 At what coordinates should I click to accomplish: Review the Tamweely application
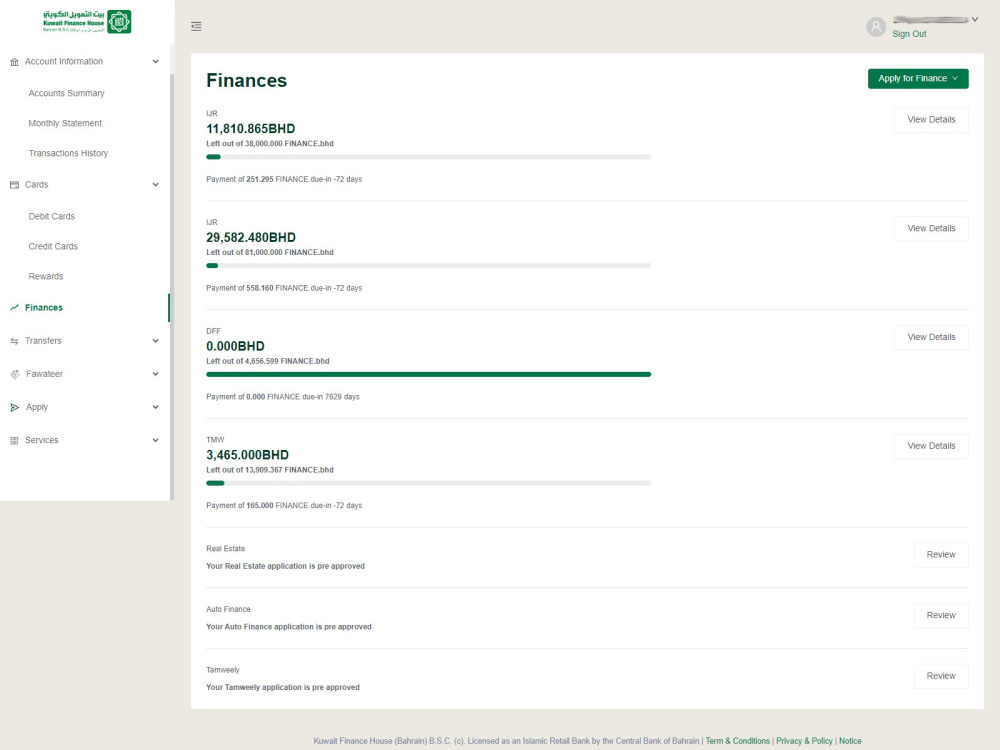(941, 676)
